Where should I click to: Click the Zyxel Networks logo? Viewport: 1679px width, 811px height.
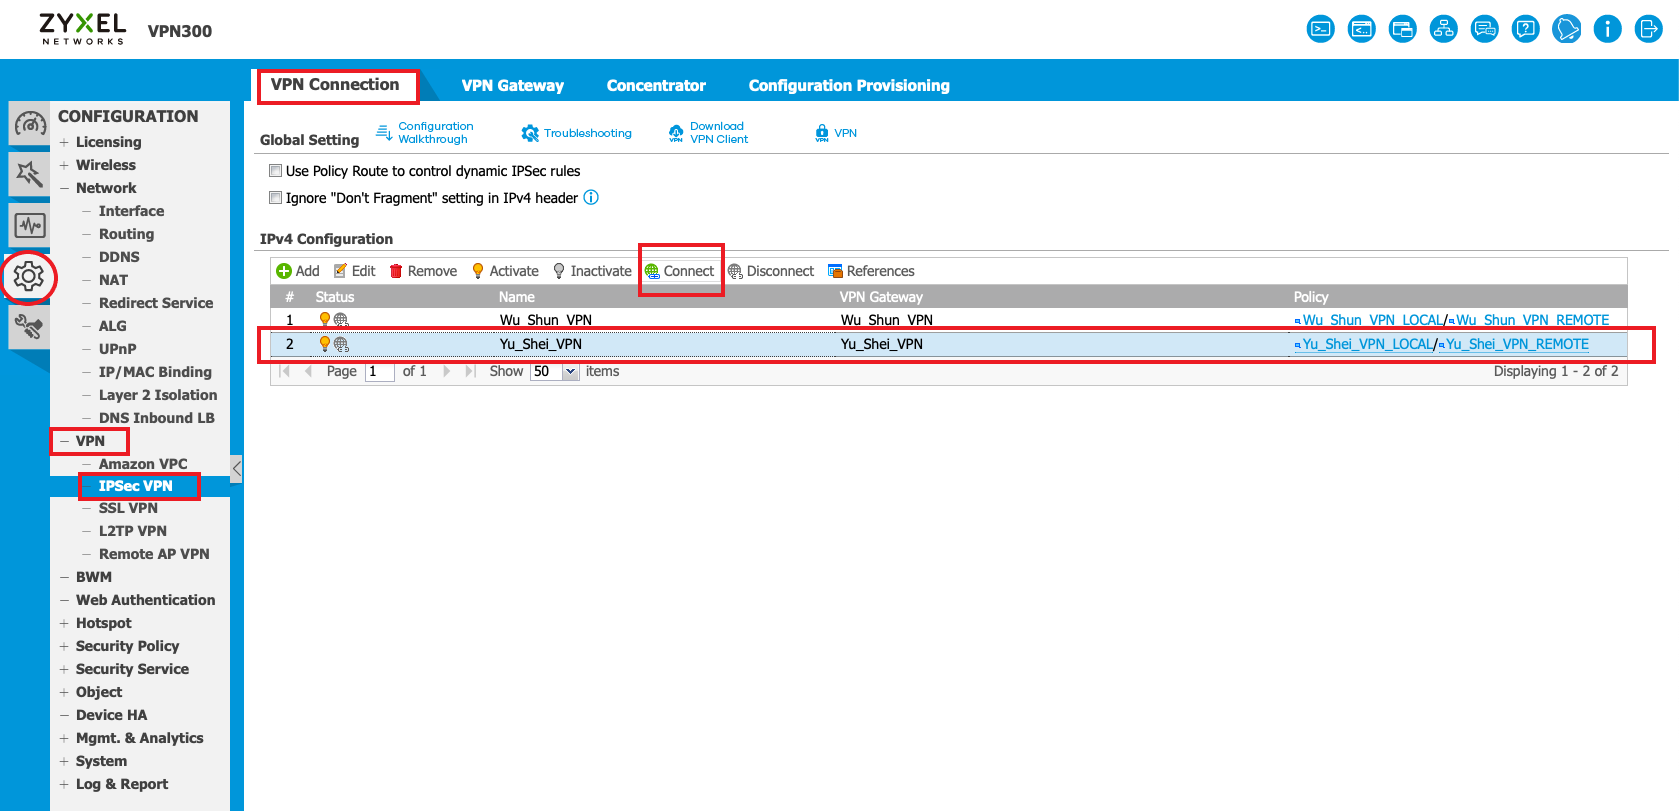[x=82, y=29]
